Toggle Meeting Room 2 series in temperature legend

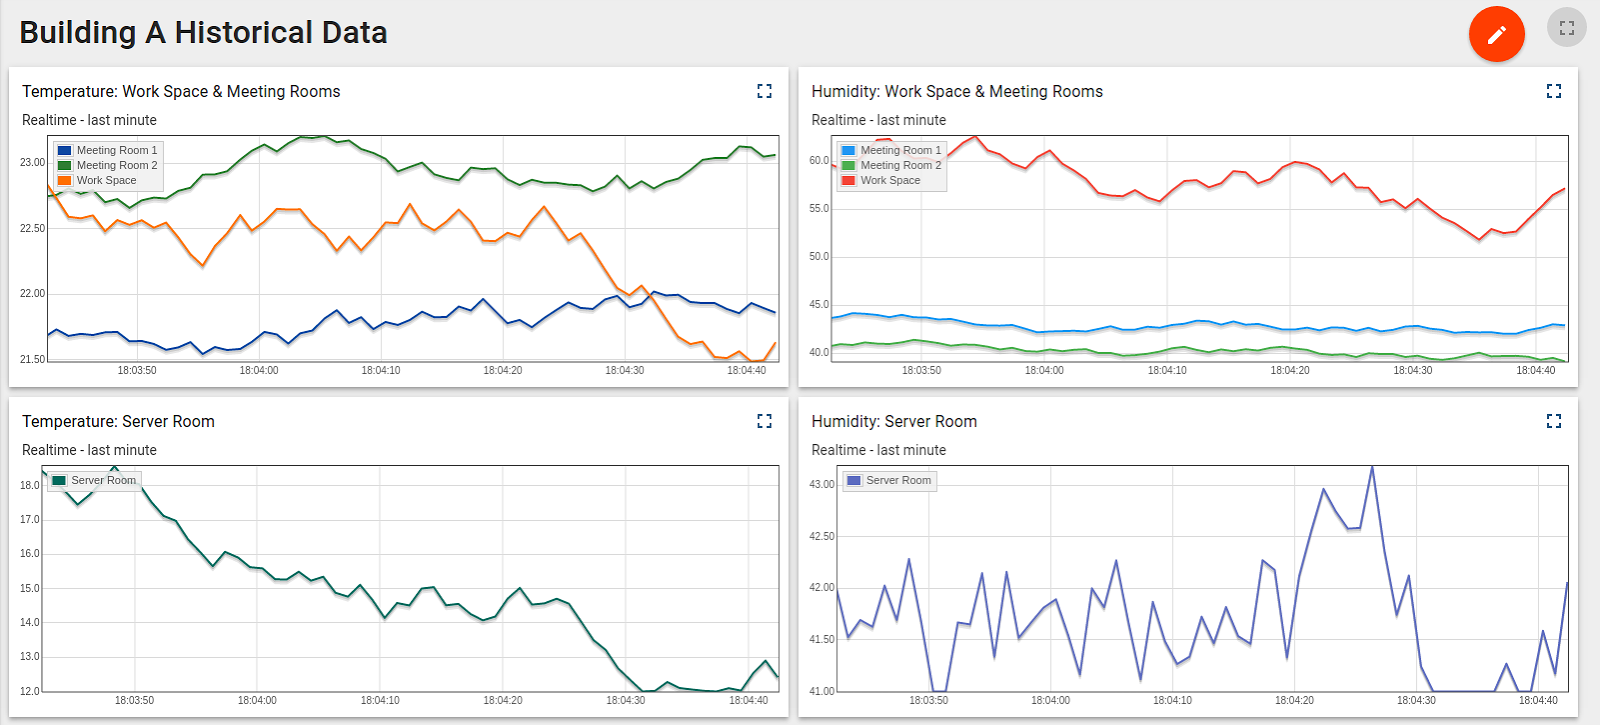pos(116,165)
